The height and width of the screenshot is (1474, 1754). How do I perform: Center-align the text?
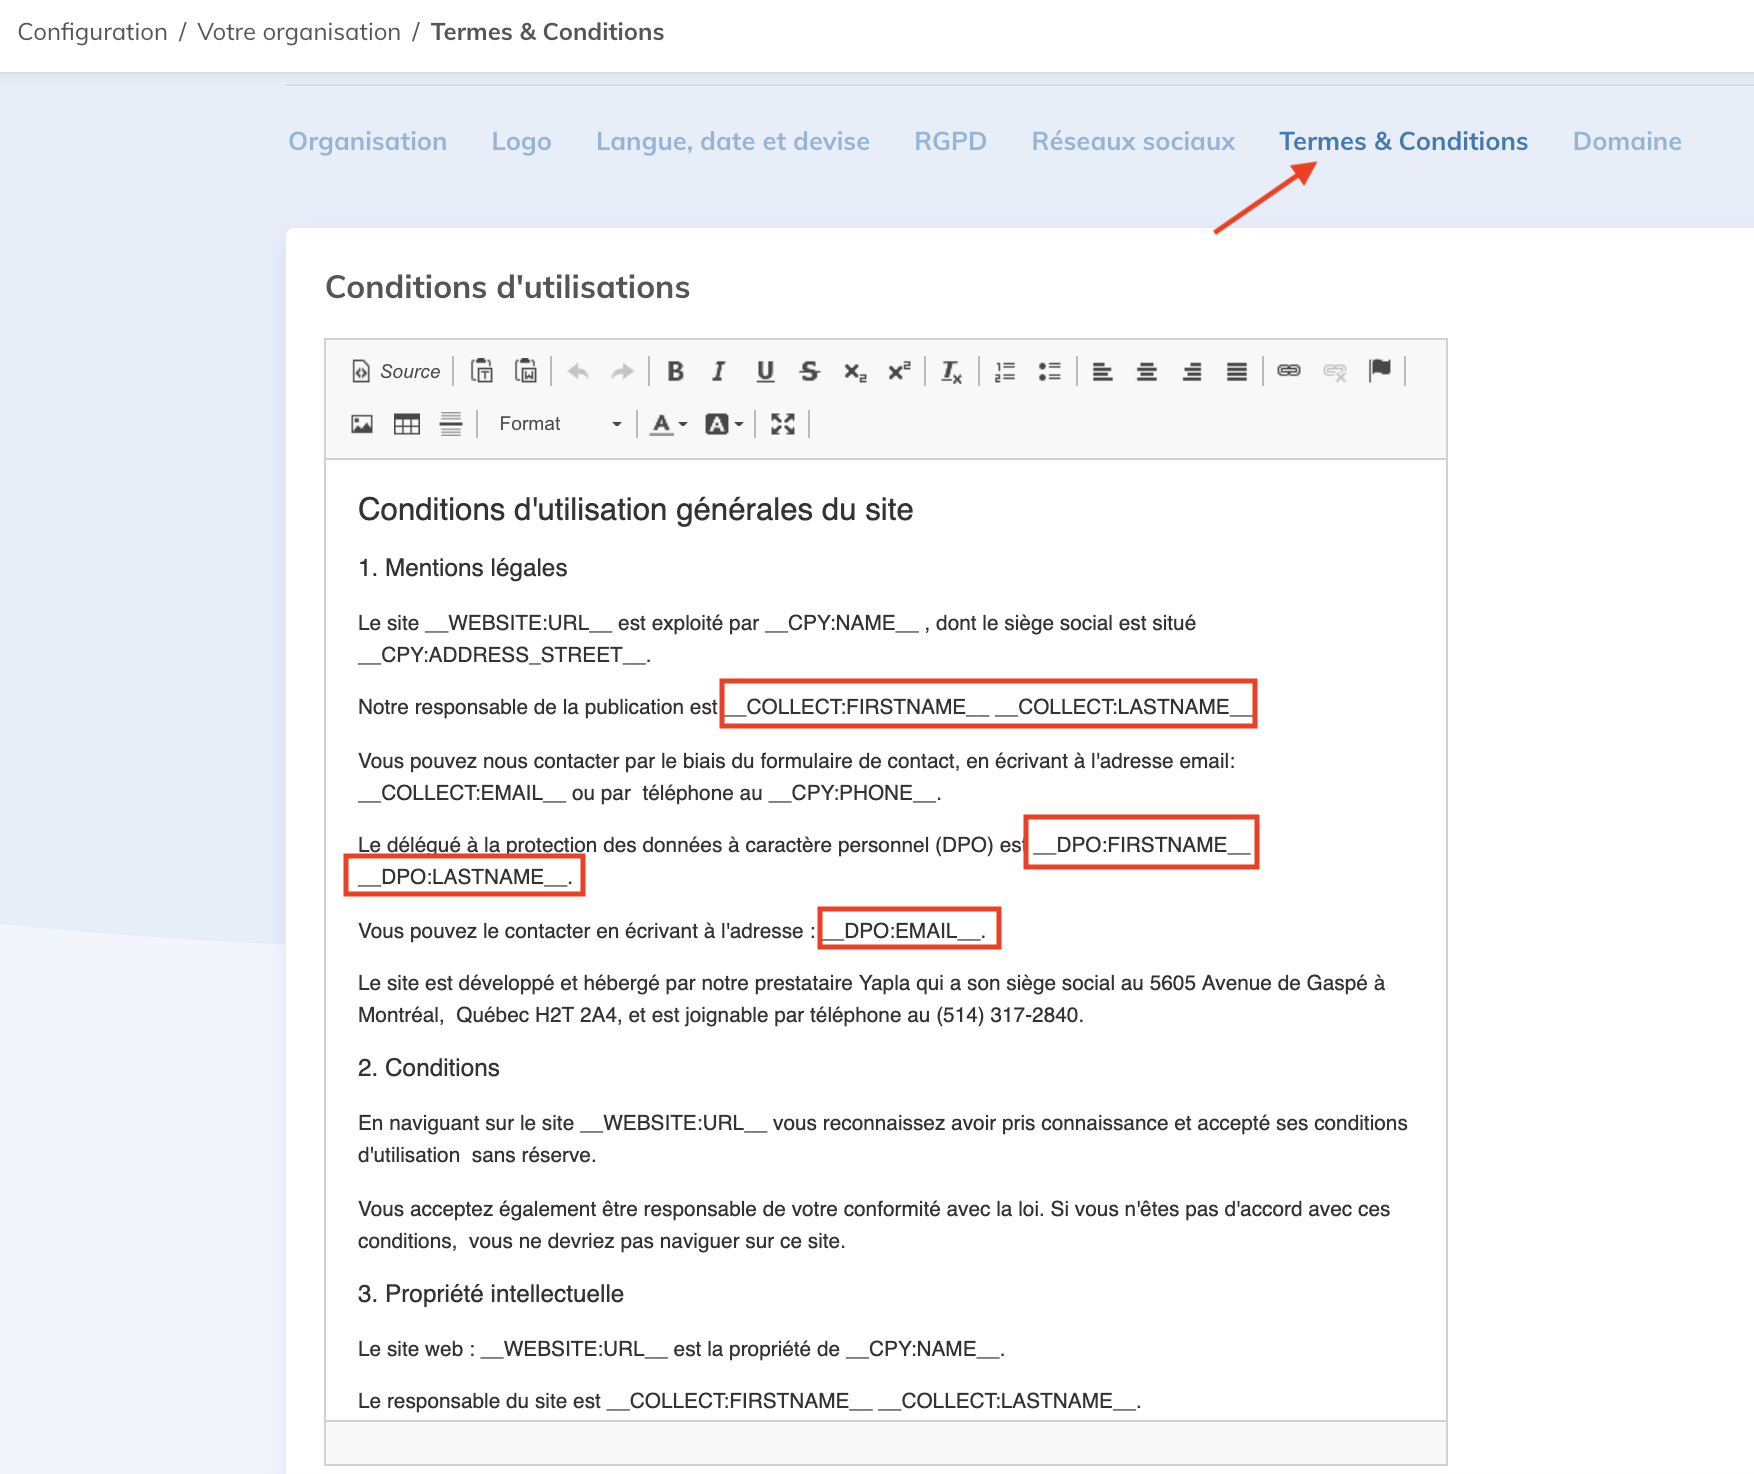[1147, 372]
